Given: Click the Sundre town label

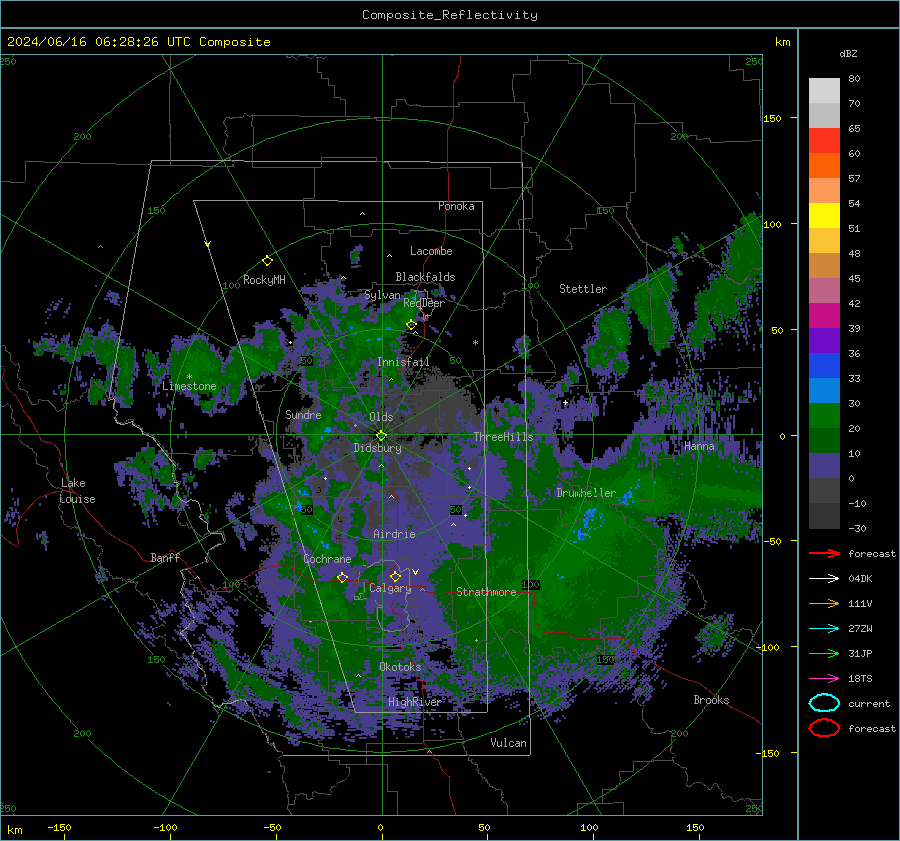Looking at the screenshot, I should coord(304,414).
